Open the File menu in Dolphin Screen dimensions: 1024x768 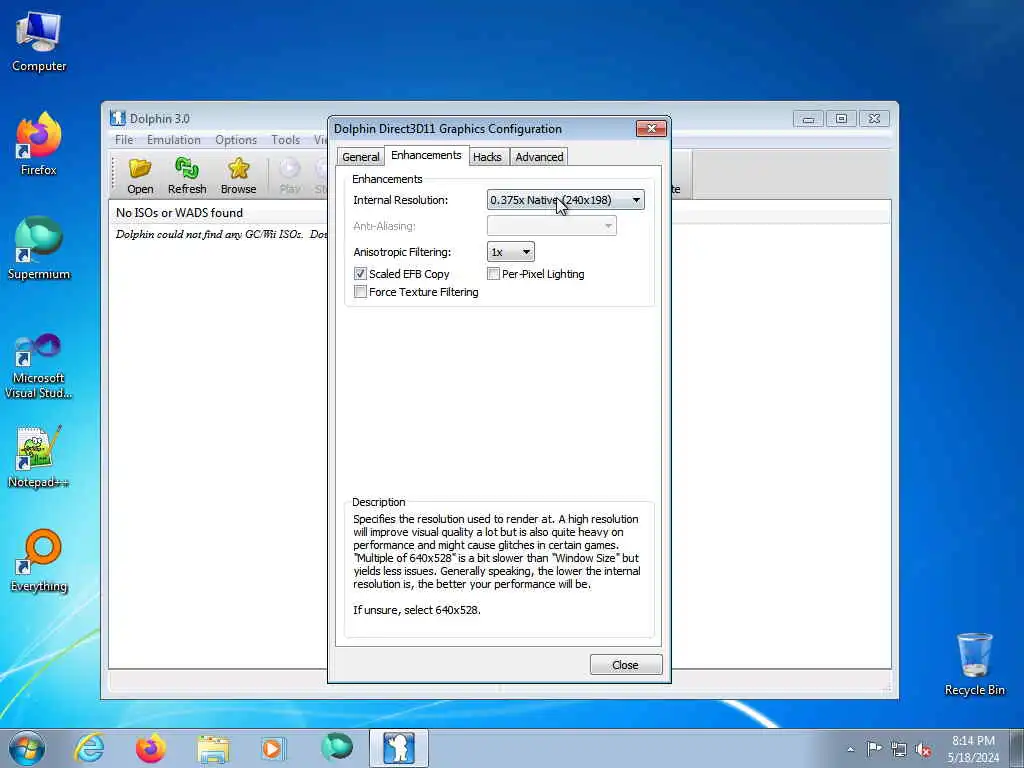(124, 140)
